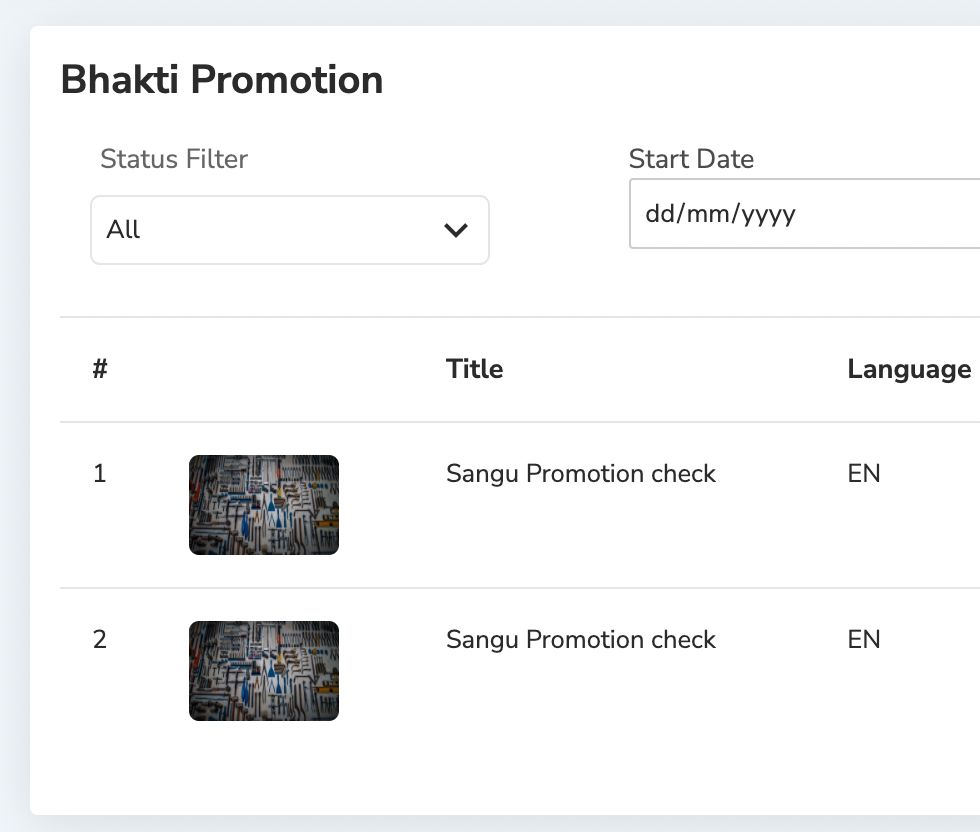
Task: Click the row number 2 cell
Action: [99, 639]
